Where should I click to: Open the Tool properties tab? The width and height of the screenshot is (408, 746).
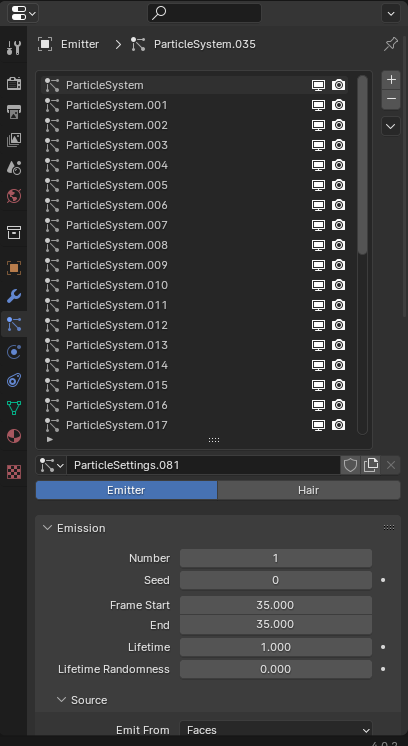pyautogui.click(x=14, y=48)
